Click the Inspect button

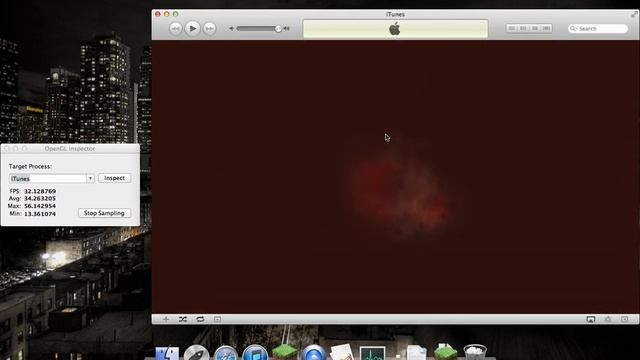114,178
